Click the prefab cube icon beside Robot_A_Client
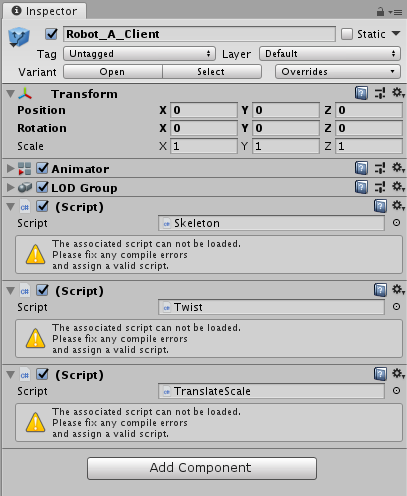The image size is (407, 496). 19,37
